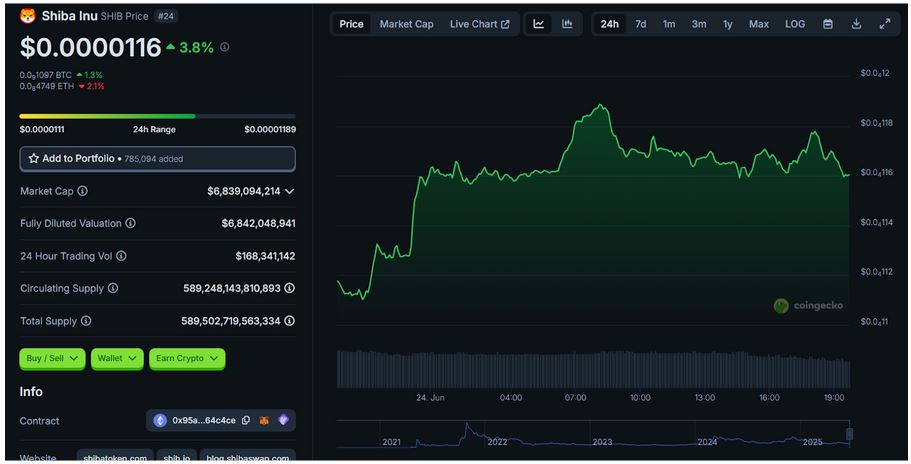Click the MetaMask fox icon in Contract
911x464 pixels.
point(264,420)
